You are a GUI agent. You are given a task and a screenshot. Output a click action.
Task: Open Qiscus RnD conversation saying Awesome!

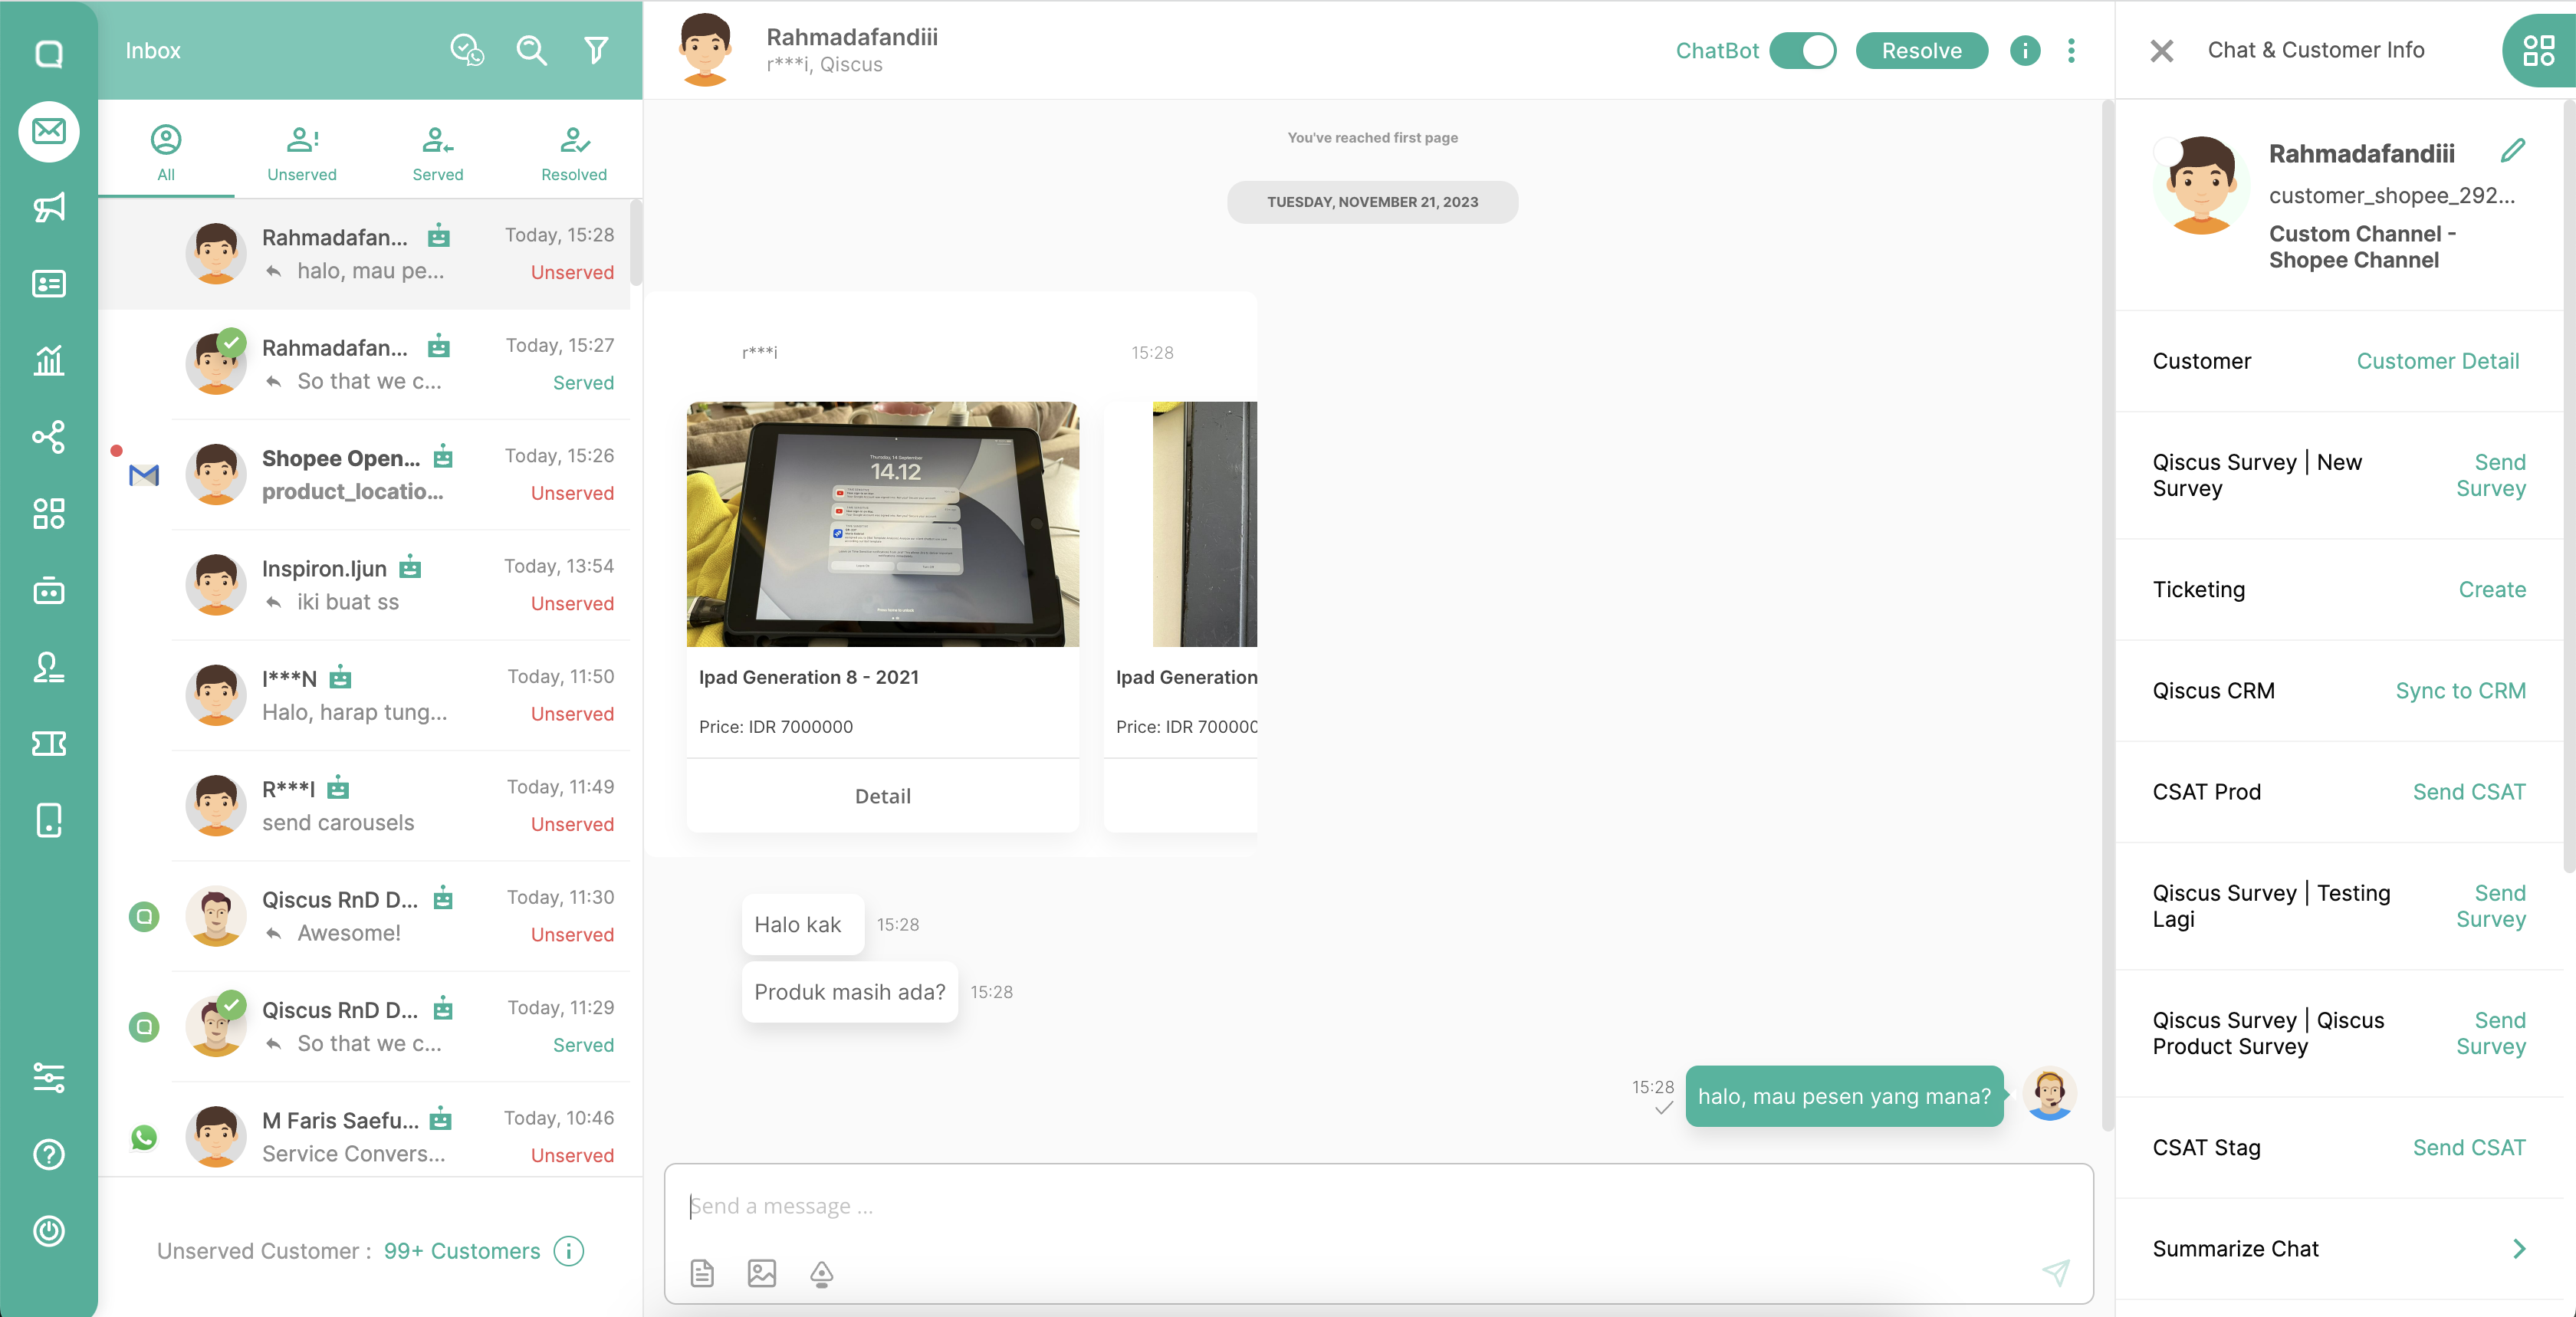[365, 916]
